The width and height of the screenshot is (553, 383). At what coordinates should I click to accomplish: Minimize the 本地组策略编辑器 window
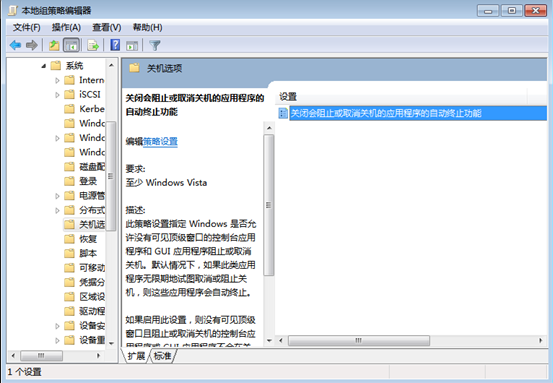[x=488, y=11]
